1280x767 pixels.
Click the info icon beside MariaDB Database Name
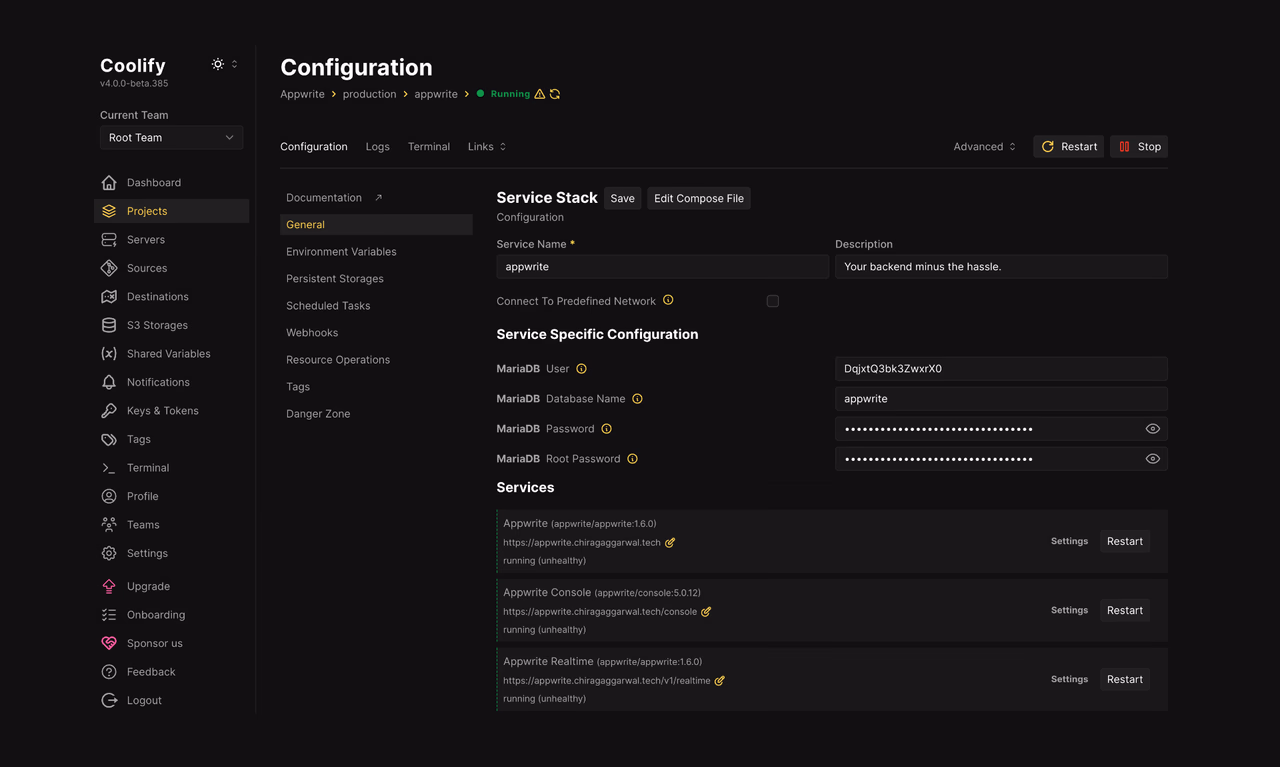637,399
